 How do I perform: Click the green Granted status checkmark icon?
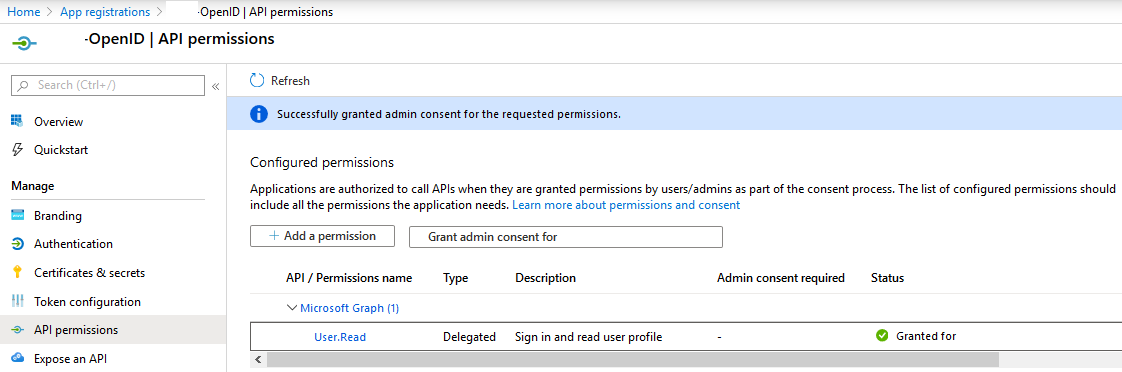tap(882, 336)
